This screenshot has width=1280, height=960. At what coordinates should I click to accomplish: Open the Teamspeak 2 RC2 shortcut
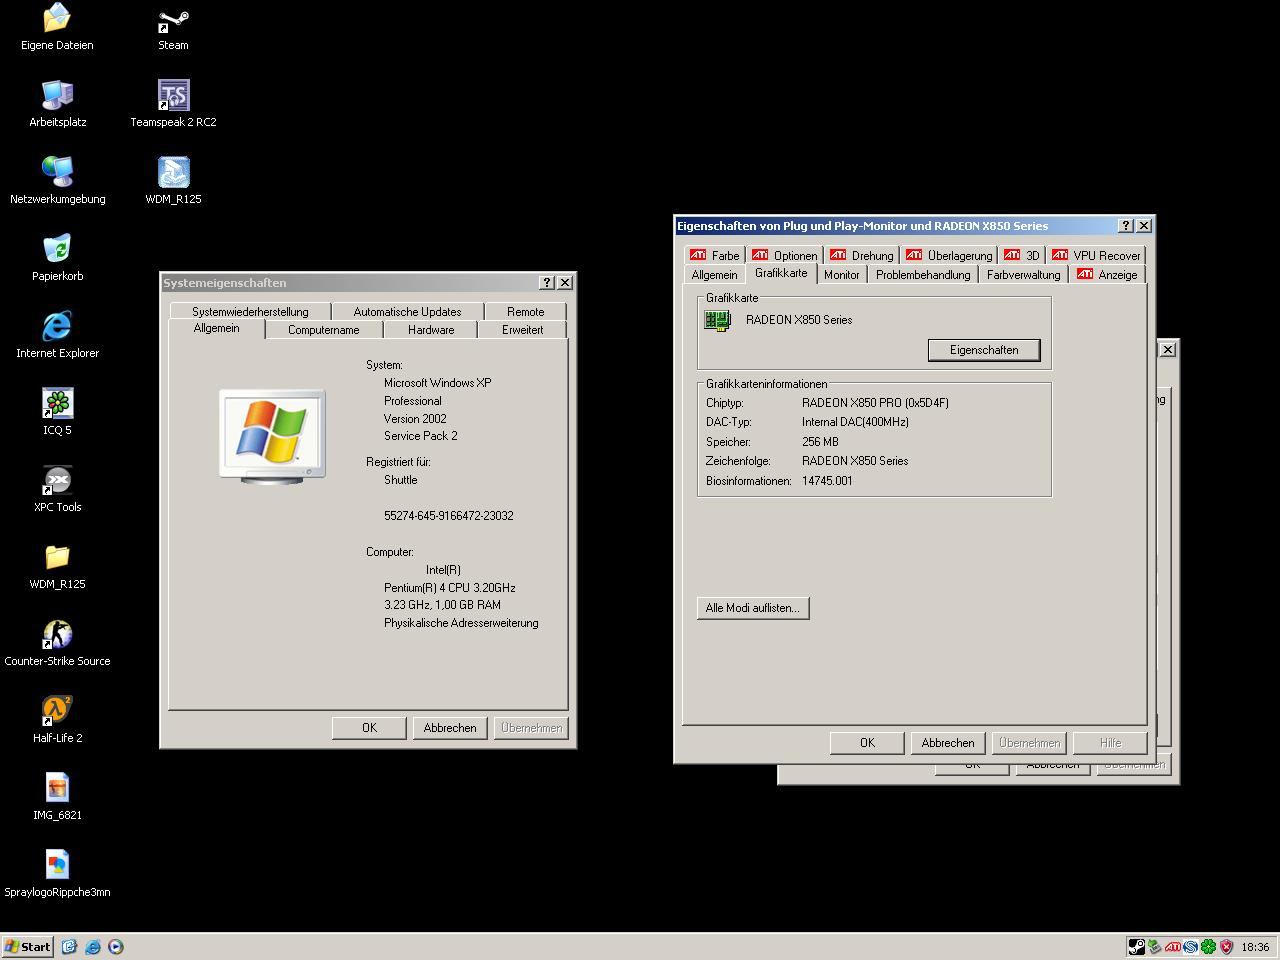pyautogui.click(x=173, y=104)
